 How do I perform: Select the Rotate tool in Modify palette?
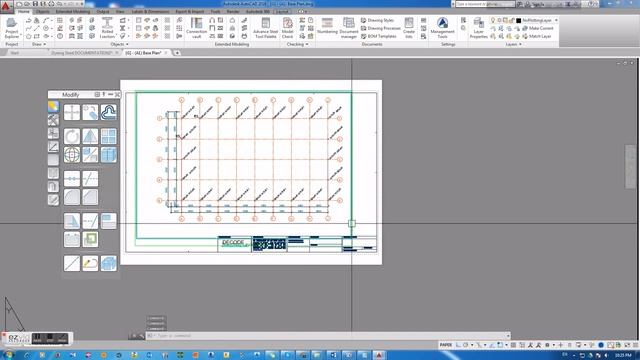coord(72,136)
